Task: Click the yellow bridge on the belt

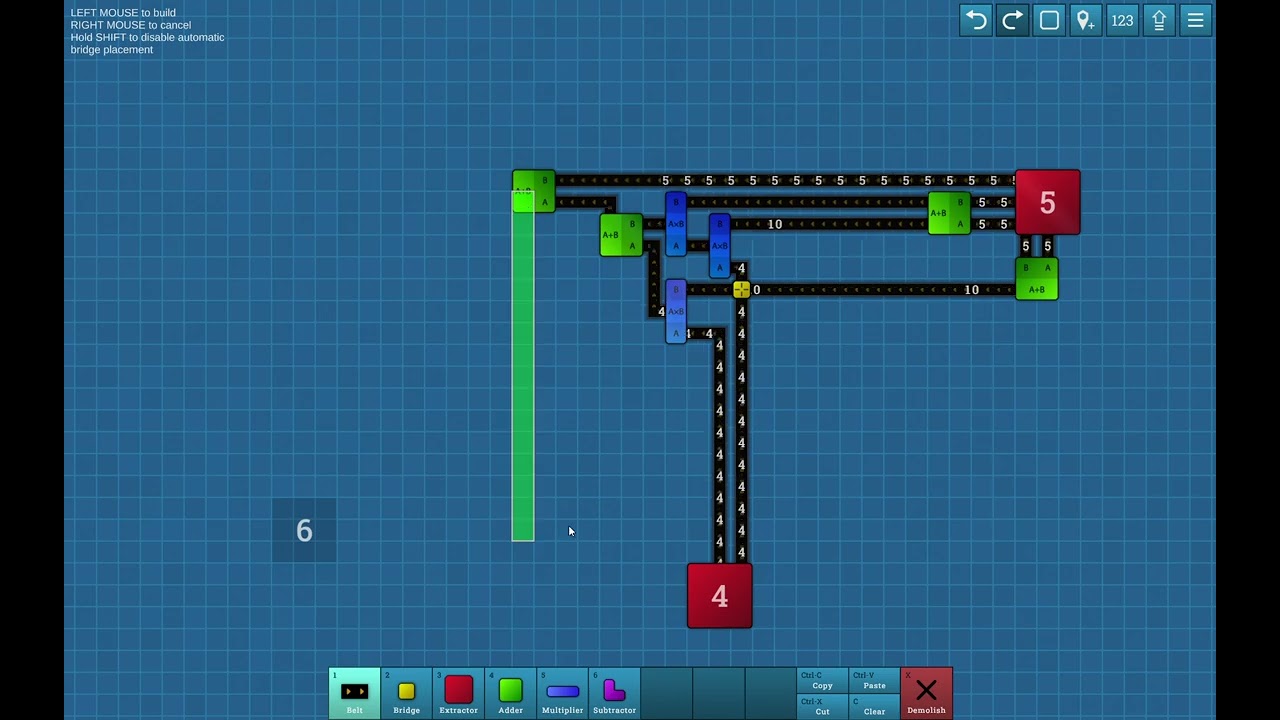Action: (741, 290)
